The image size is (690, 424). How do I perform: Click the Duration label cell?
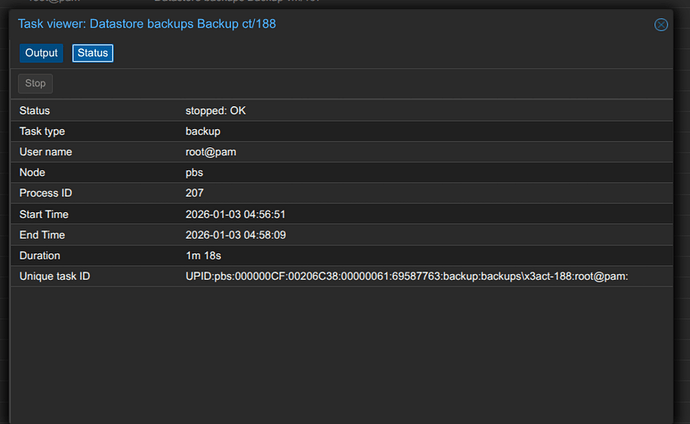[x=42, y=255]
